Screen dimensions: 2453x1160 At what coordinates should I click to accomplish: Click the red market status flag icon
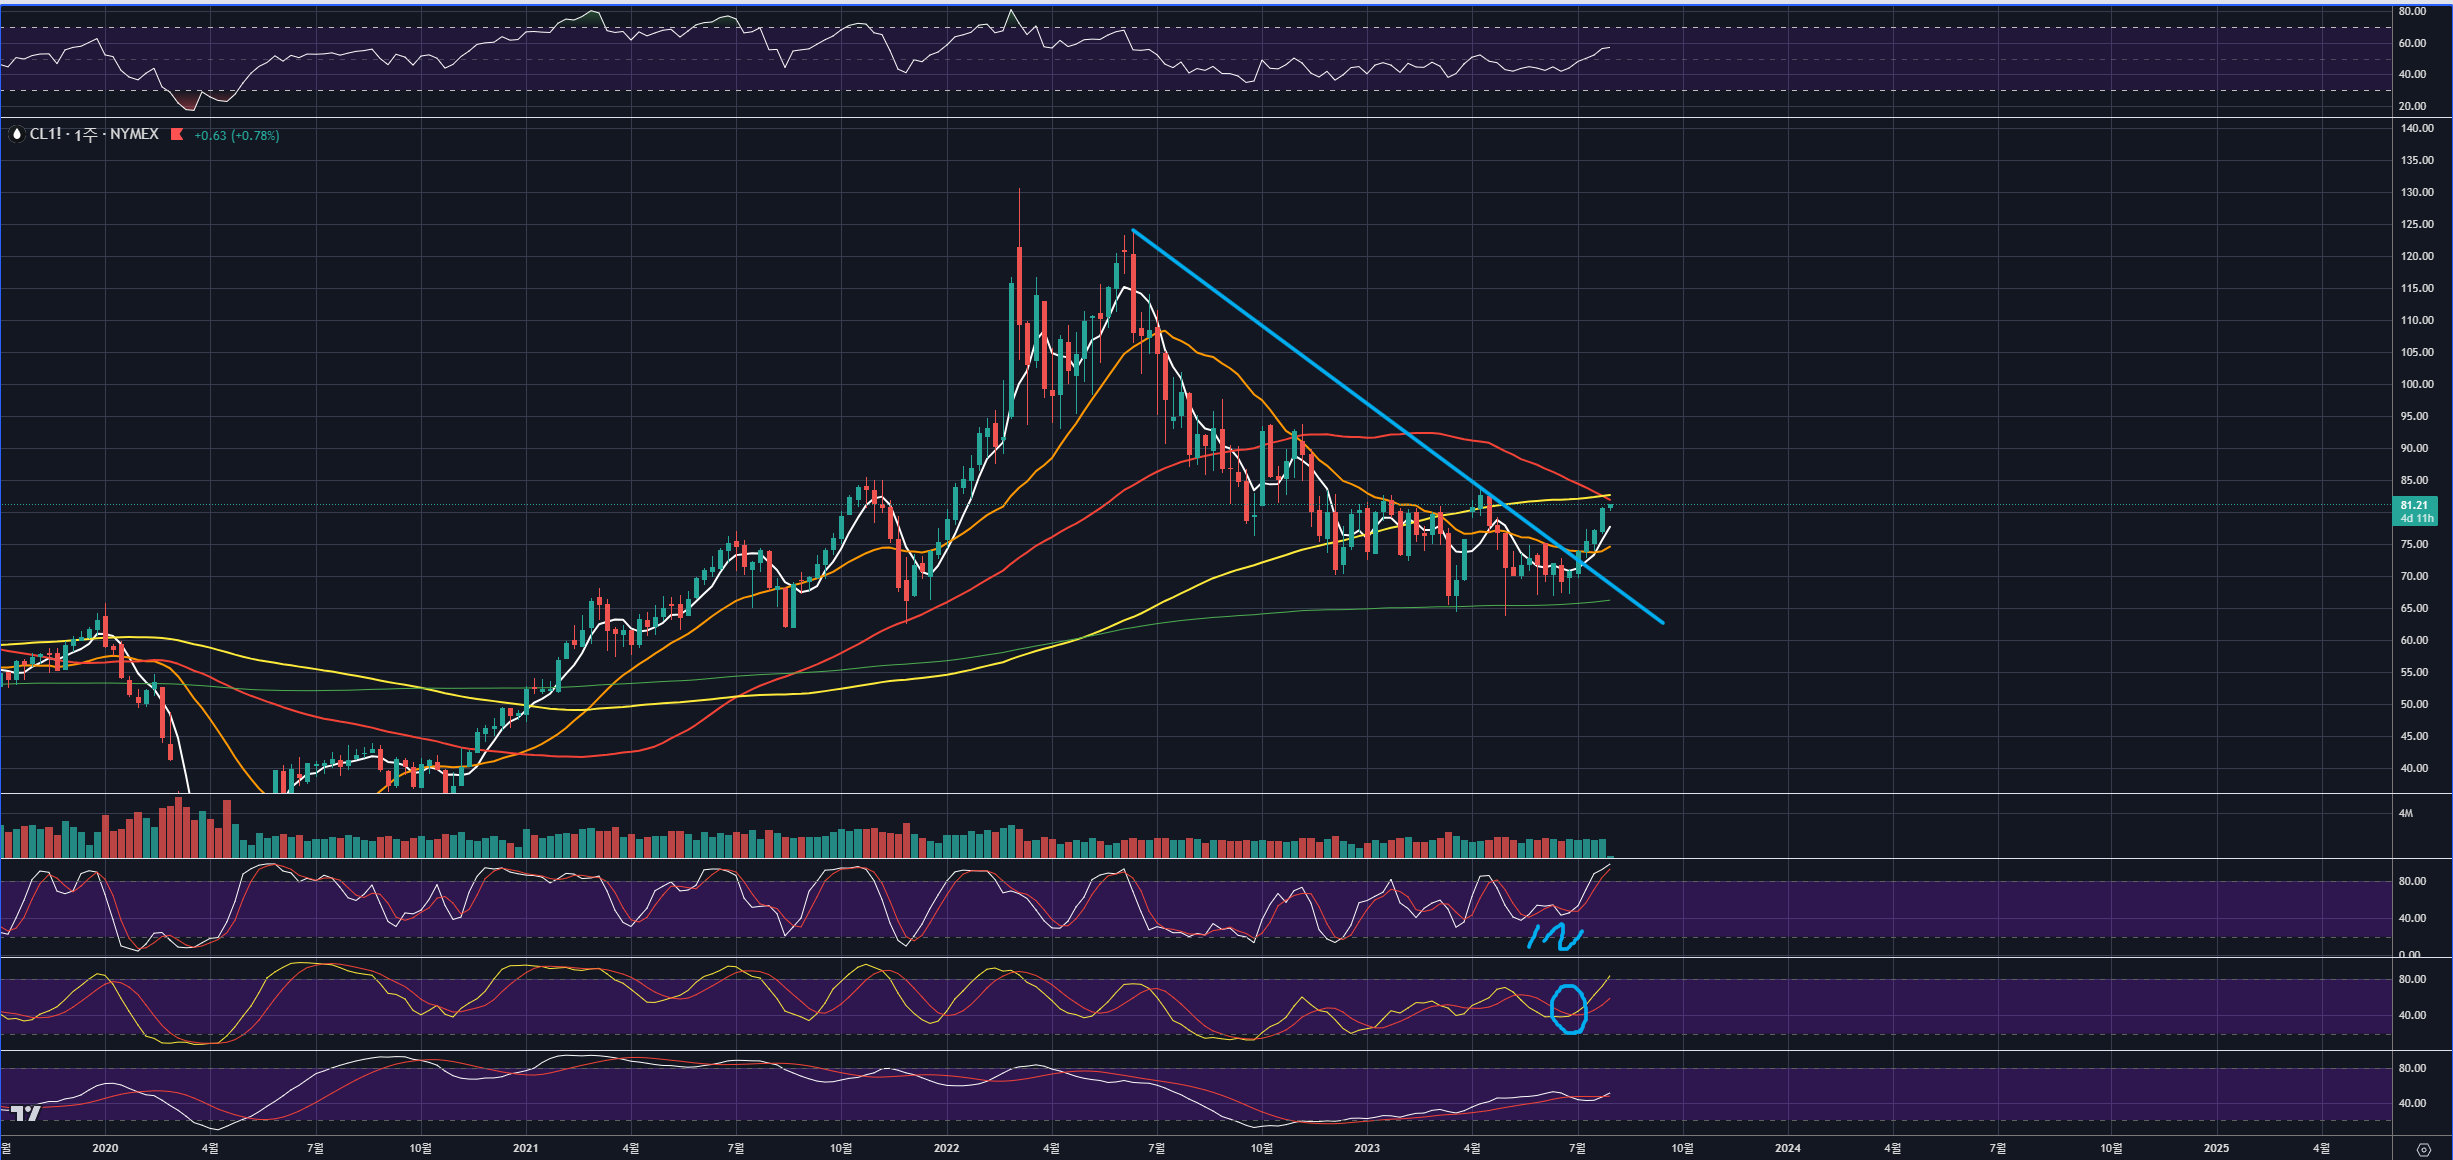point(177,134)
